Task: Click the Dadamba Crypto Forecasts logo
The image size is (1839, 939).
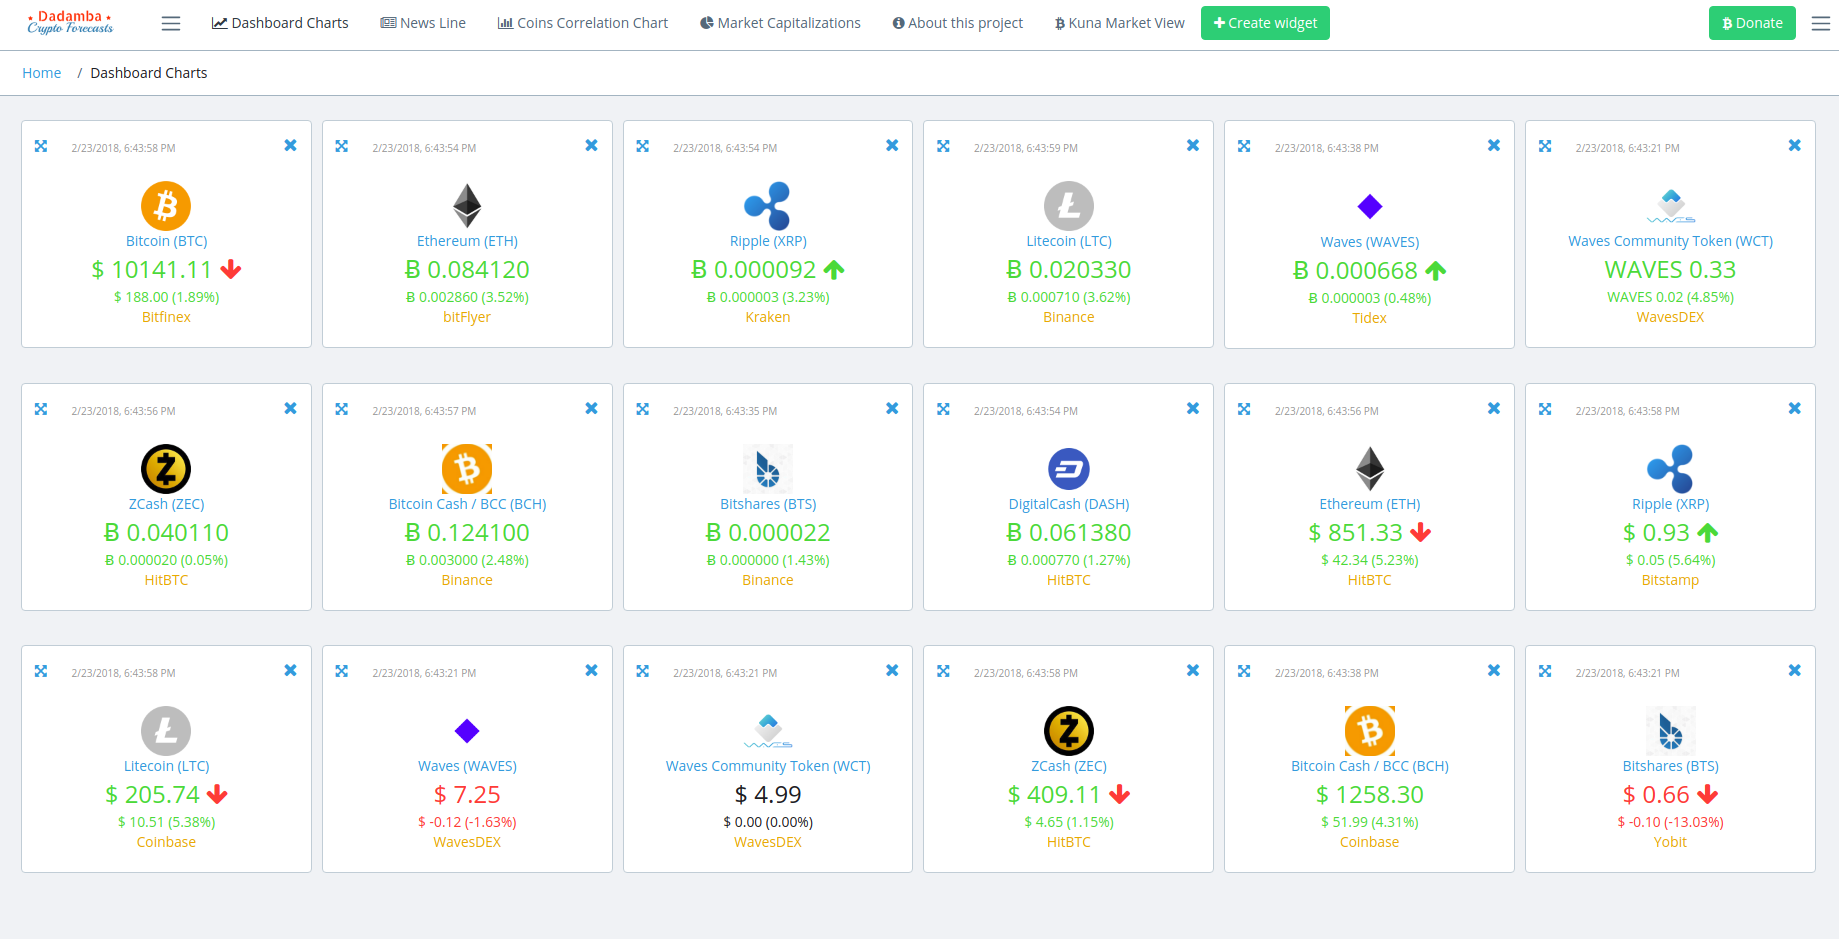Action: coord(69,22)
